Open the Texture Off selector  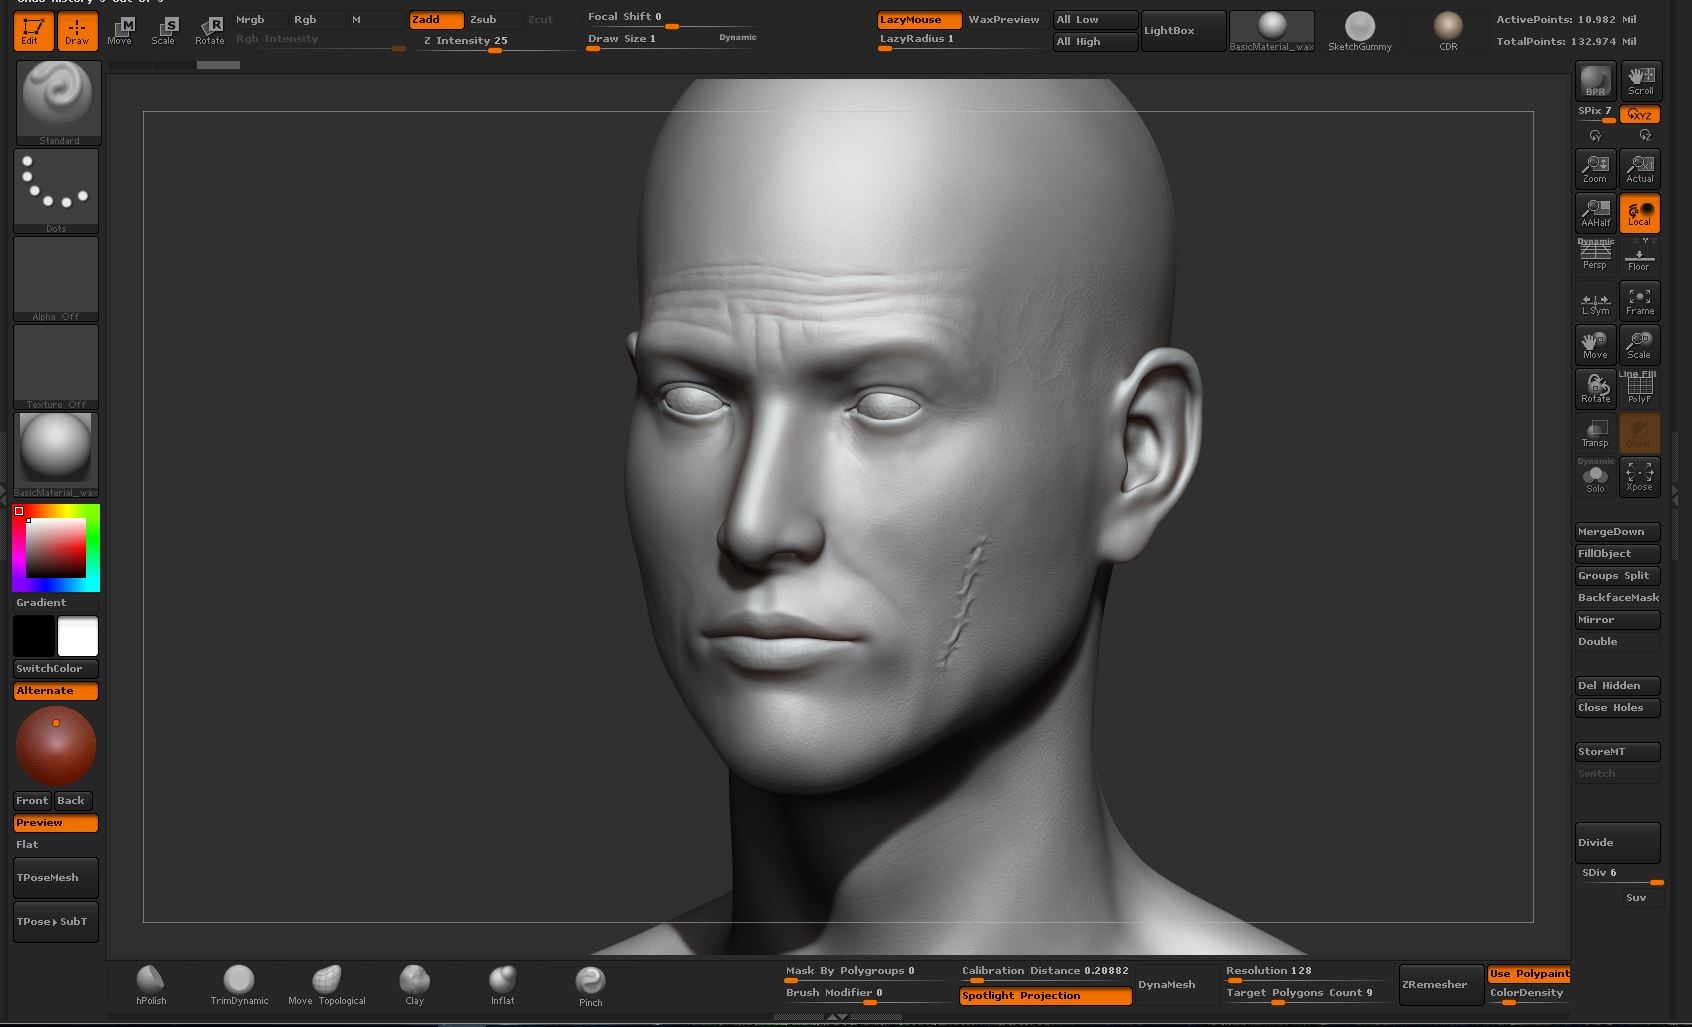click(x=56, y=367)
